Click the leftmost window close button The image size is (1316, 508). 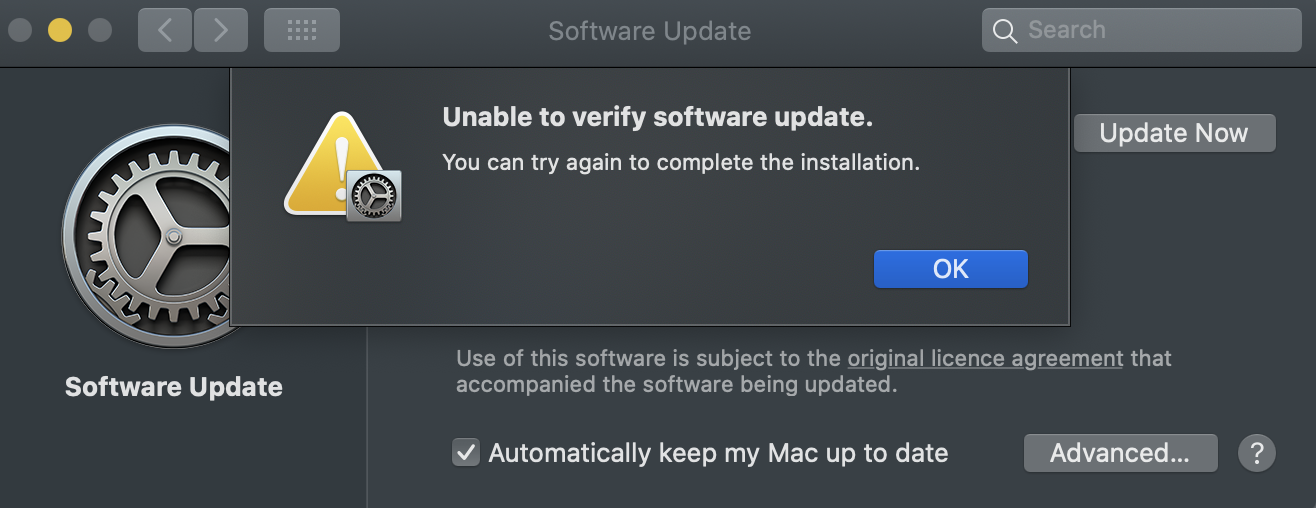coord(20,31)
